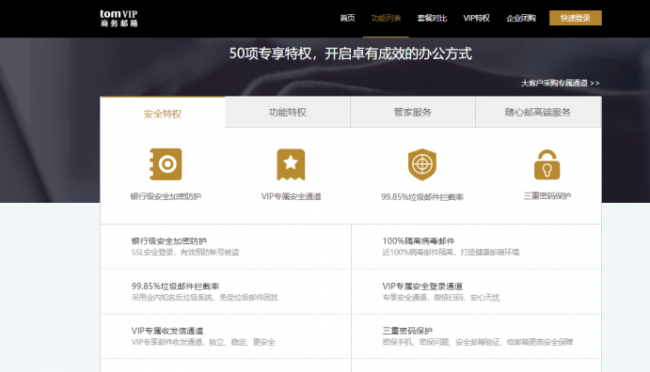Image resolution: width=650 pixels, height=372 pixels.
Task: Click the 银行级安全加密防护 label under safe icon
Action: click(x=166, y=196)
